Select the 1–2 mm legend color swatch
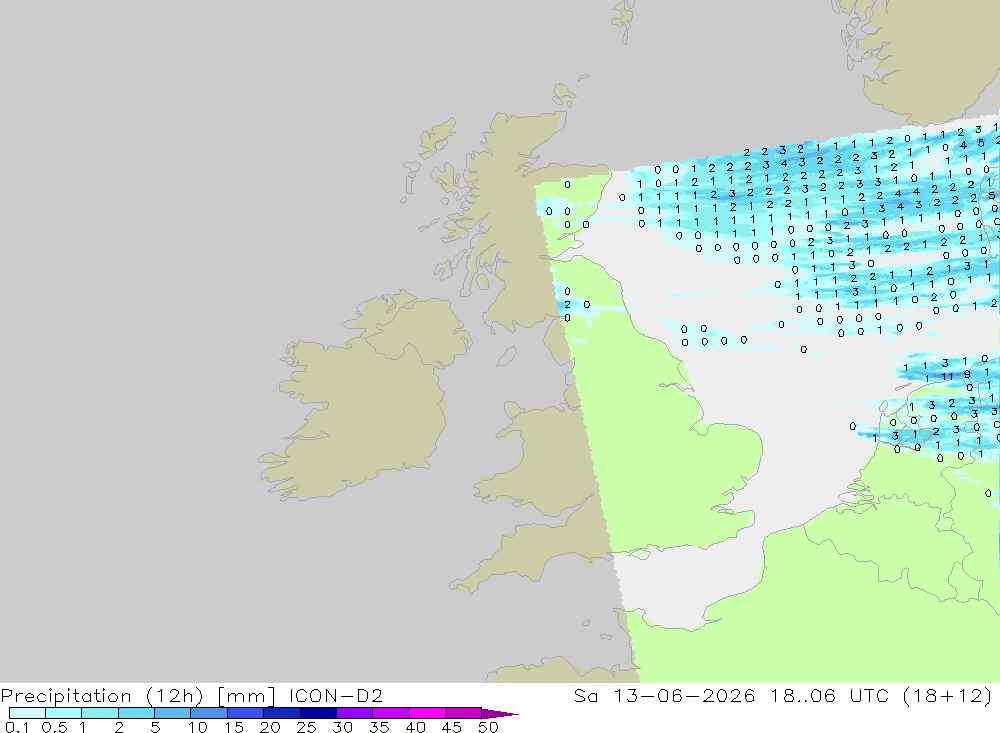Viewport: 1000px width, 733px height. pyautogui.click(x=99, y=713)
